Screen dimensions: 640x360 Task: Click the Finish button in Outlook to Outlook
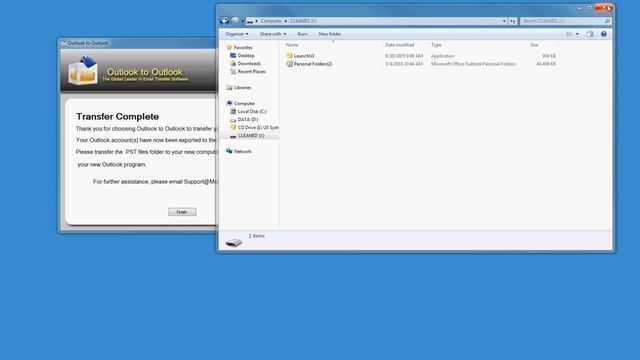click(182, 212)
